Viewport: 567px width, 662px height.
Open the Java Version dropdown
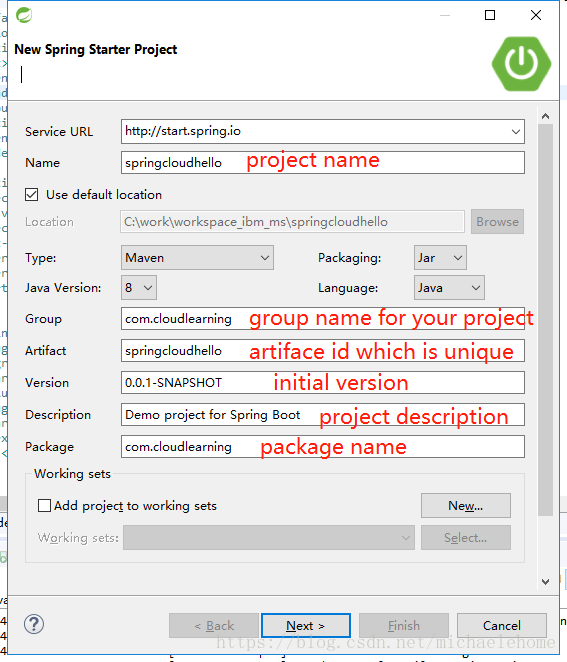tap(139, 288)
